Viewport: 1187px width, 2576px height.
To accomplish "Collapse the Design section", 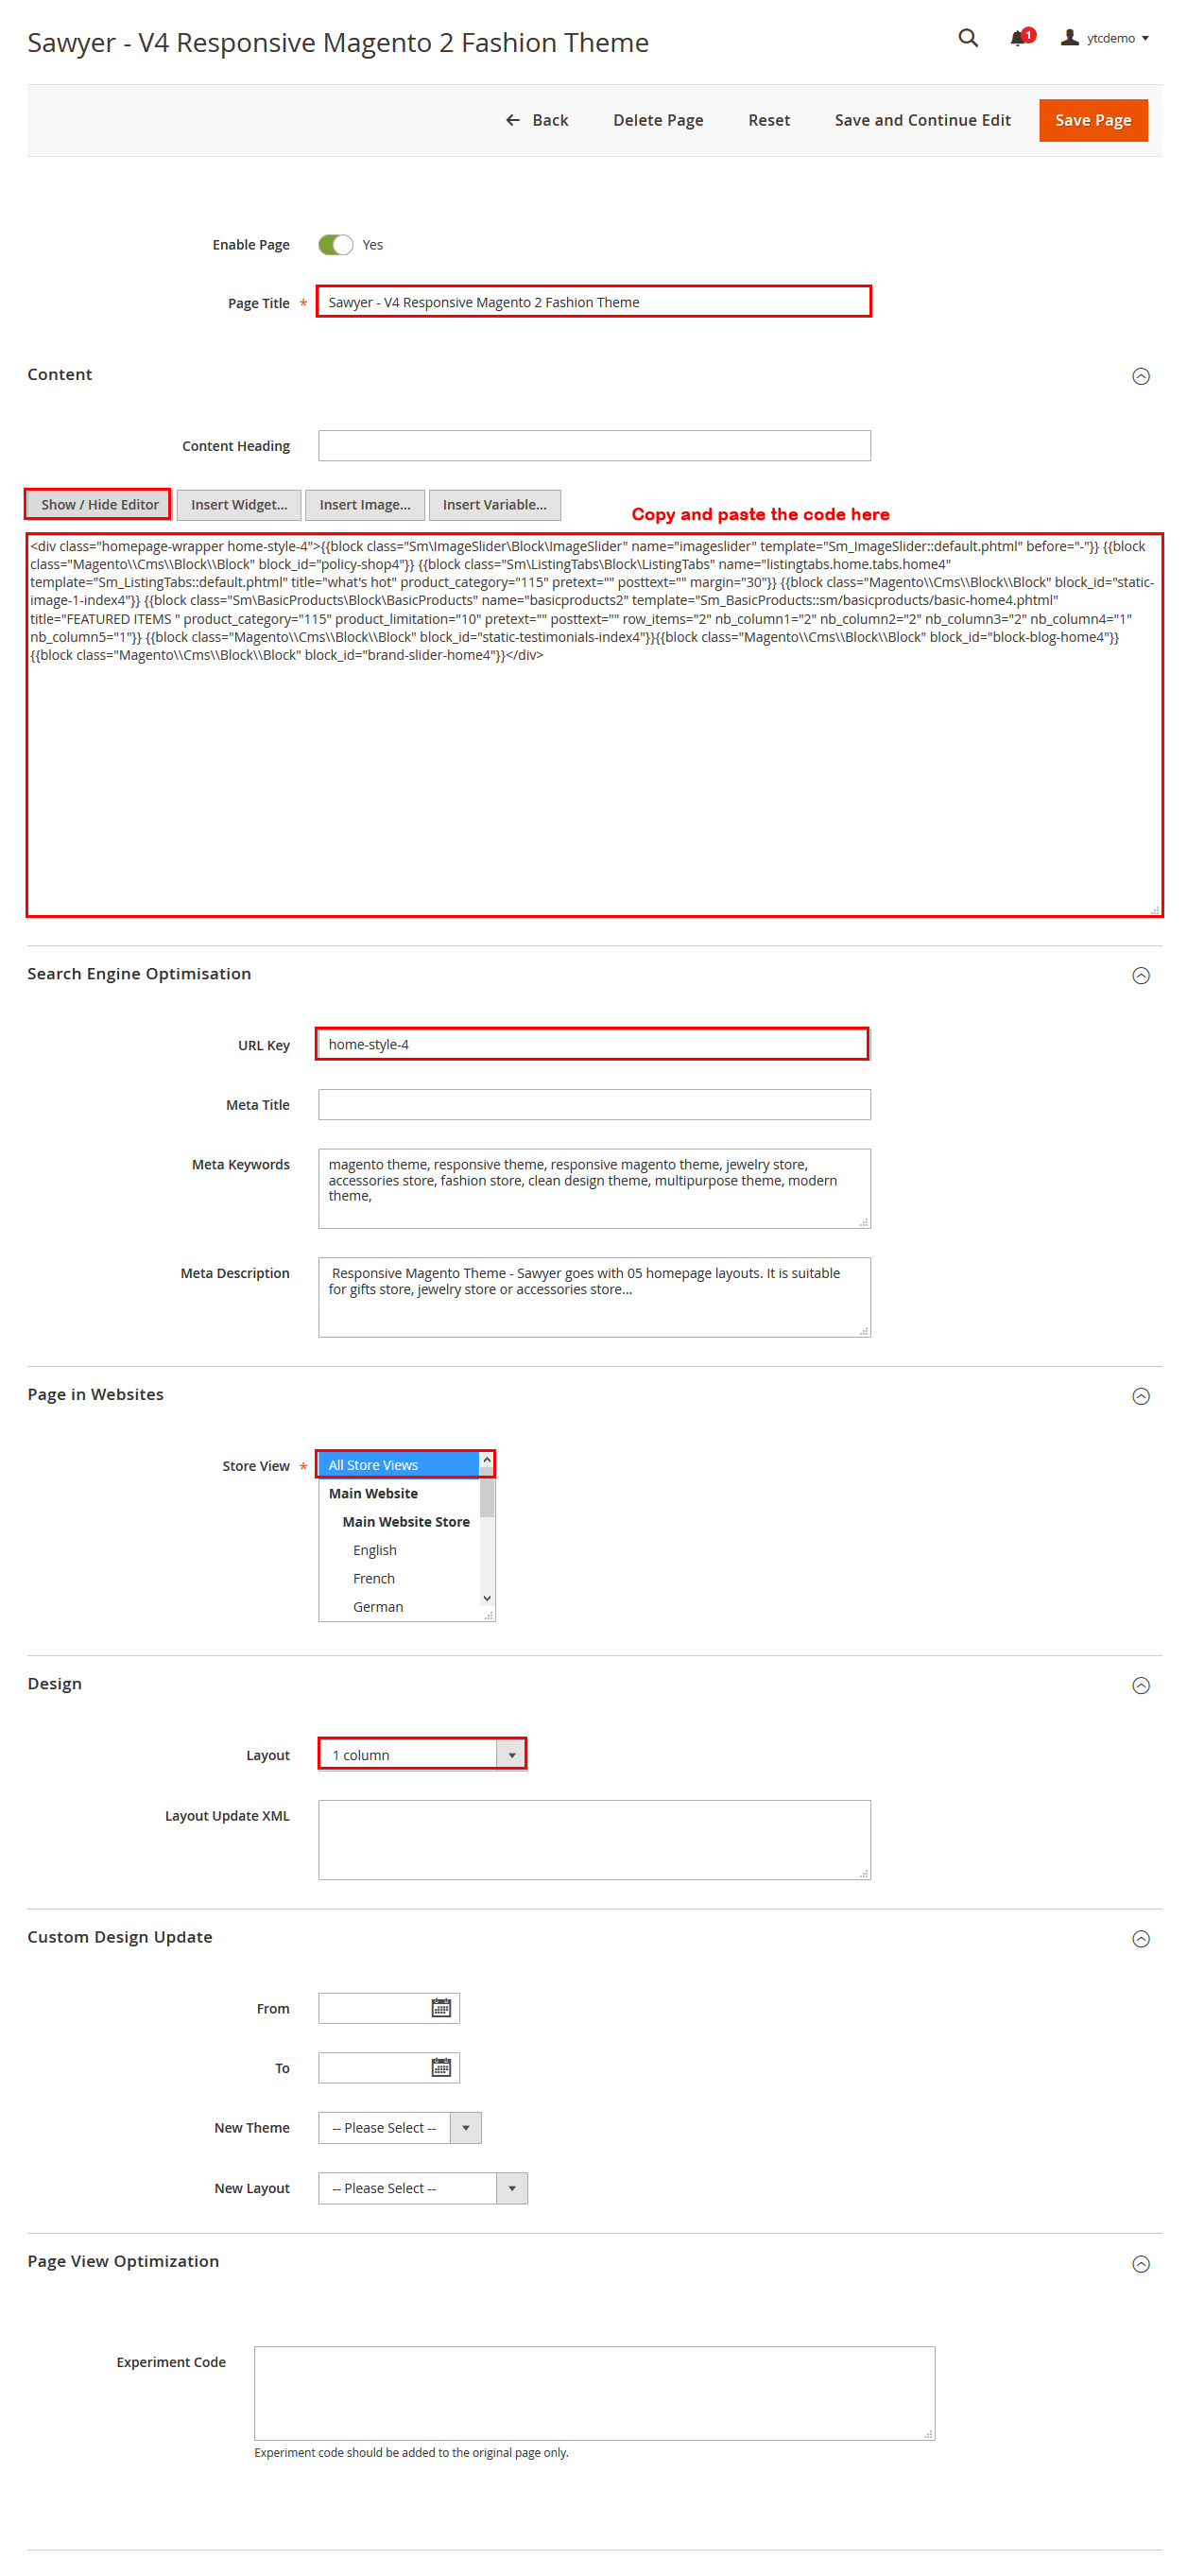I will tap(1140, 1685).
